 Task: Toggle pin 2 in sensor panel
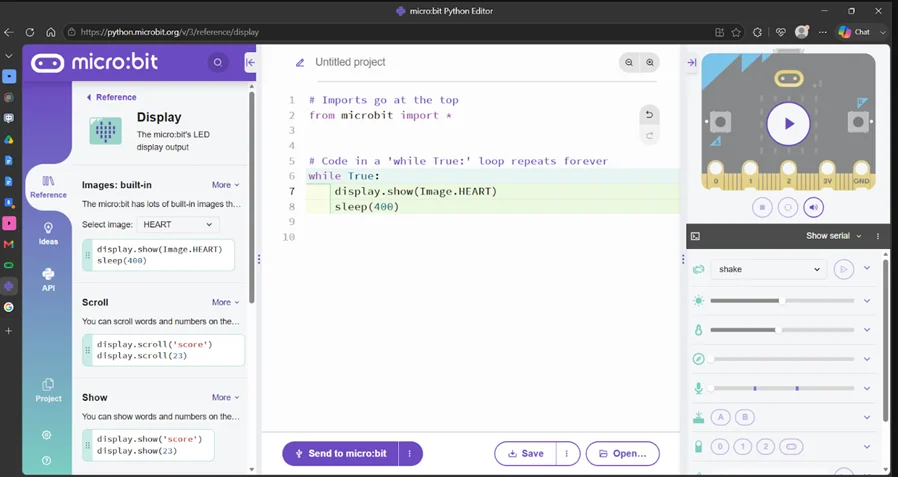click(x=766, y=447)
